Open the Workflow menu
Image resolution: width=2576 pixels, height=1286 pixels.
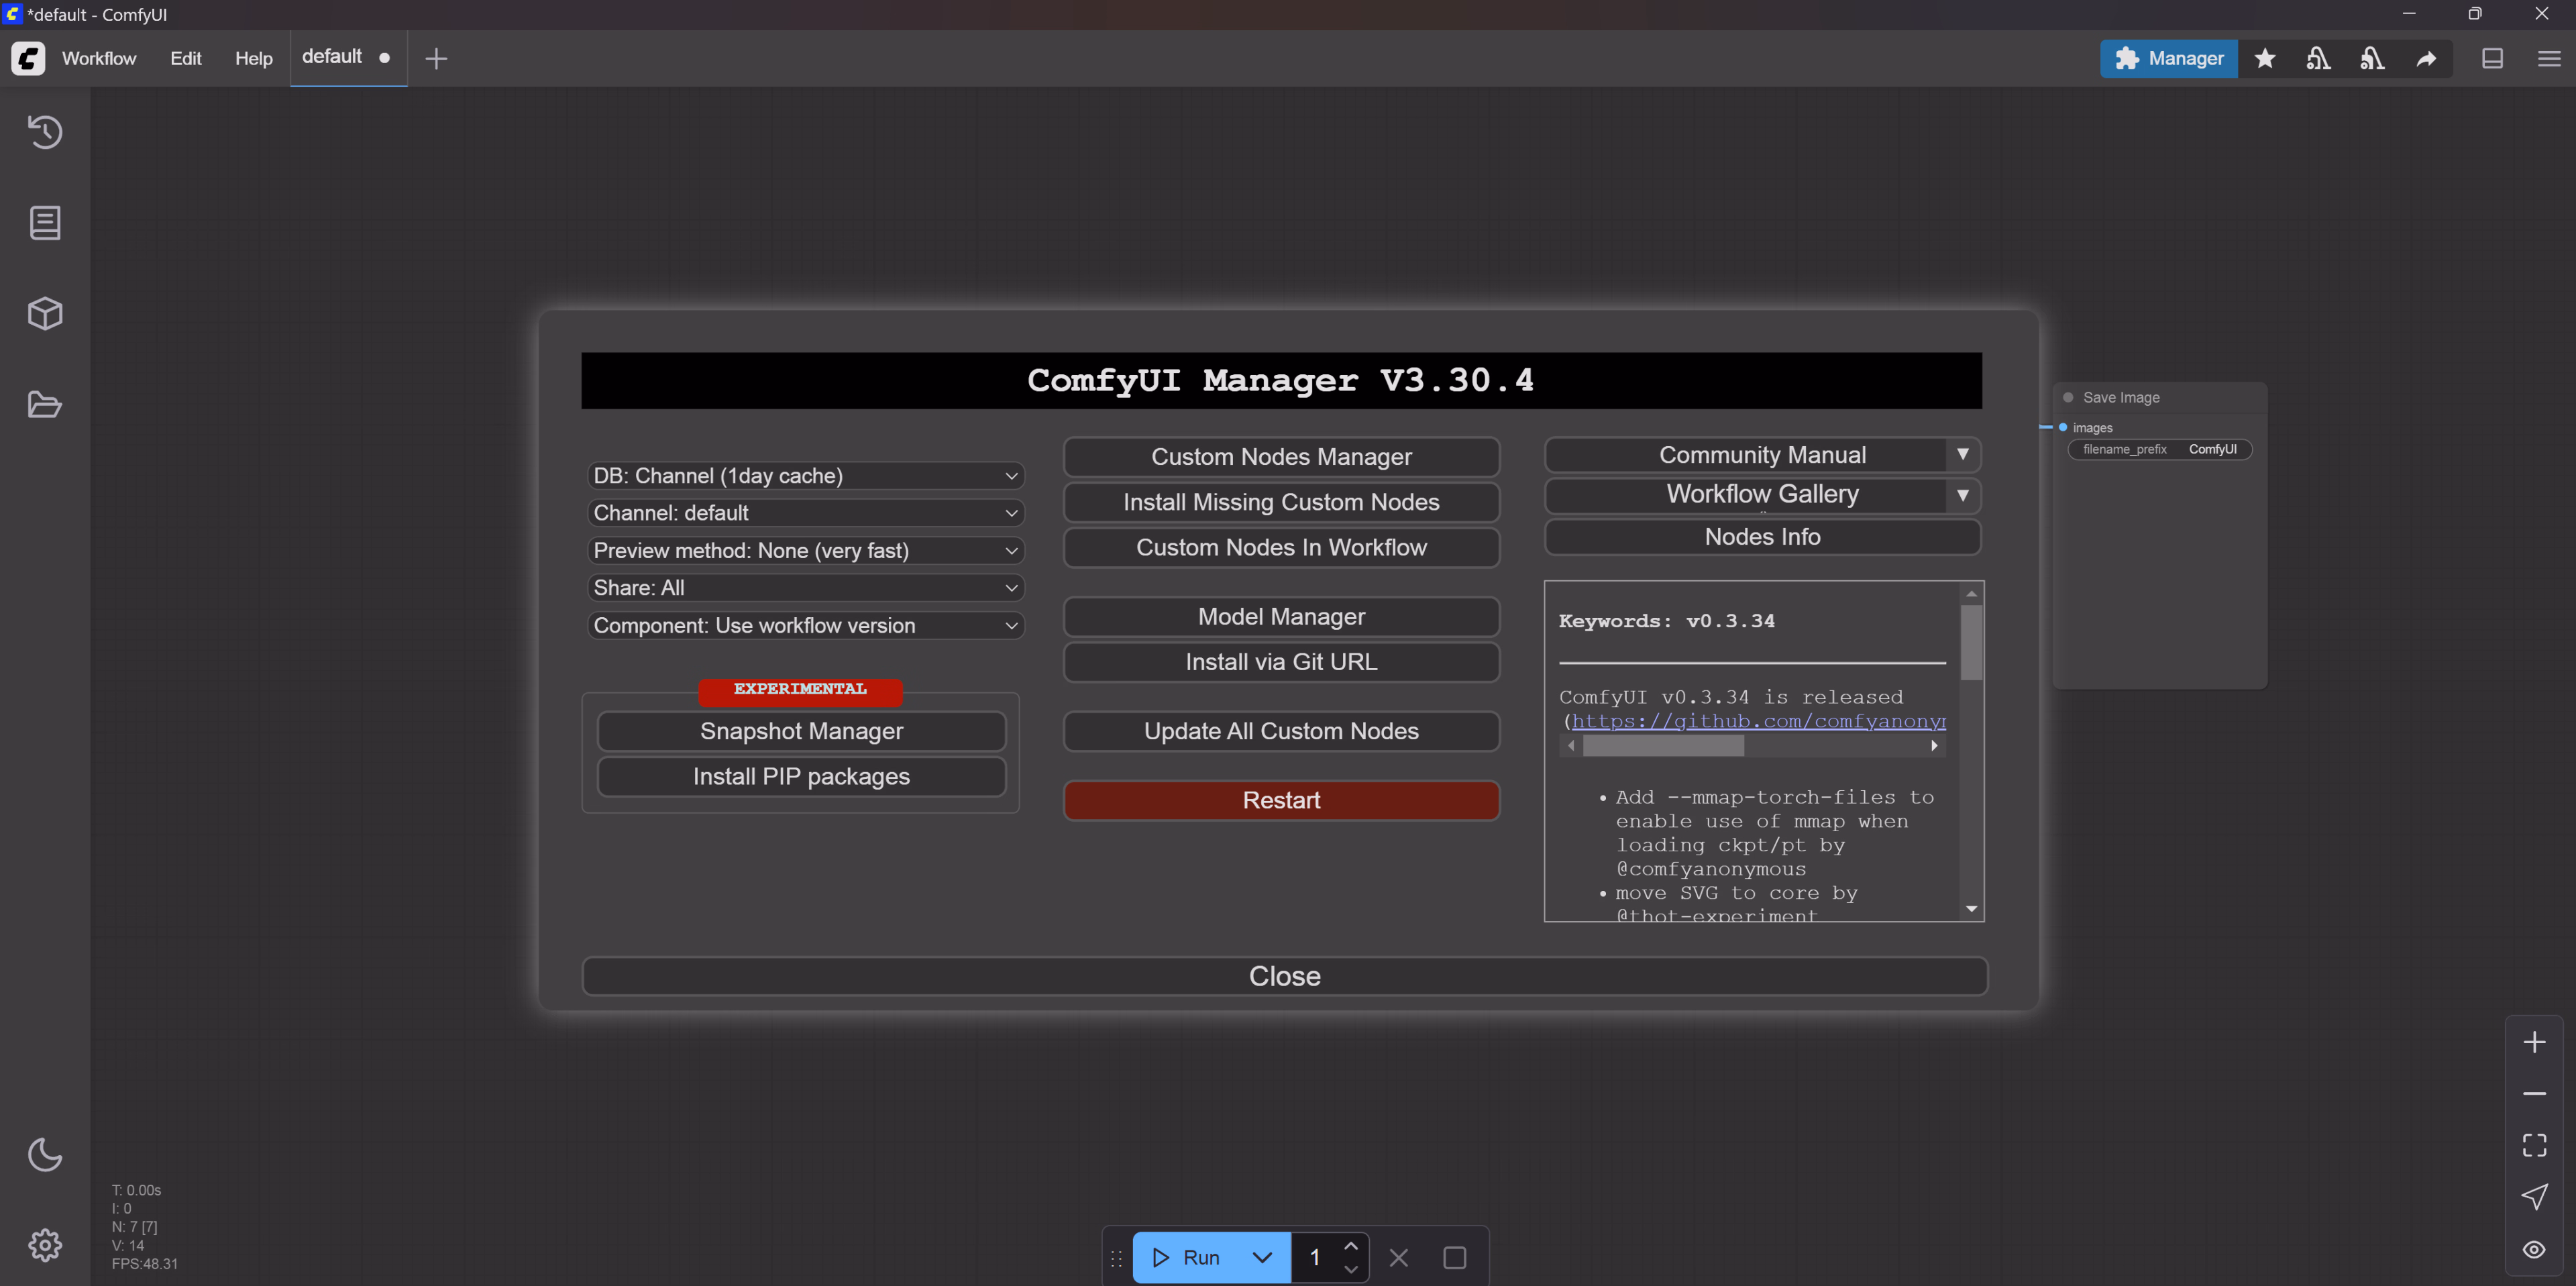tap(99, 58)
